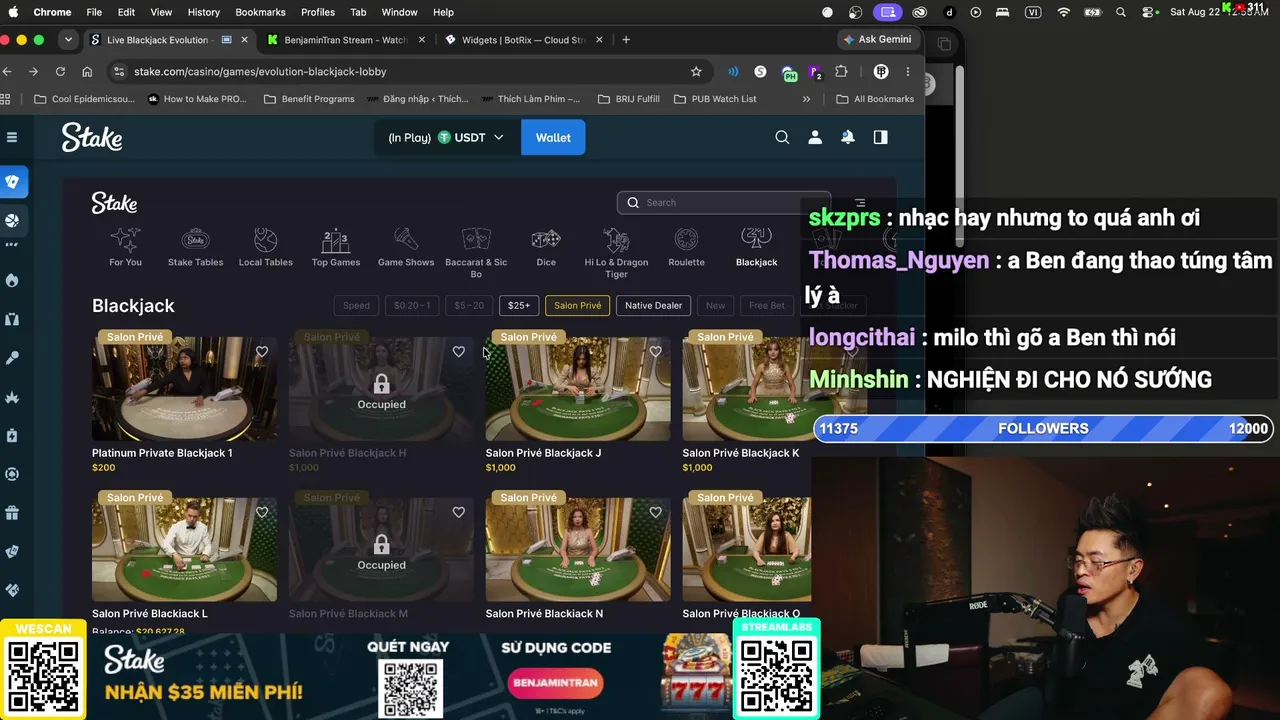
Task: Click the Chrome profile avatar
Action: pyautogui.click(x=881, y=72)
